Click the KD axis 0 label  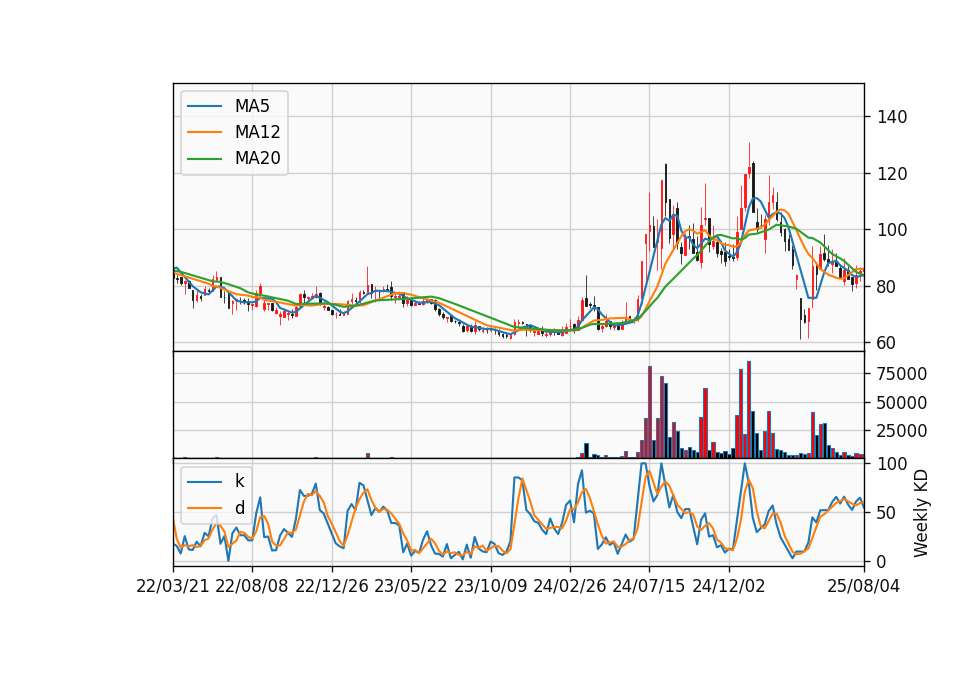pos(882,561)
